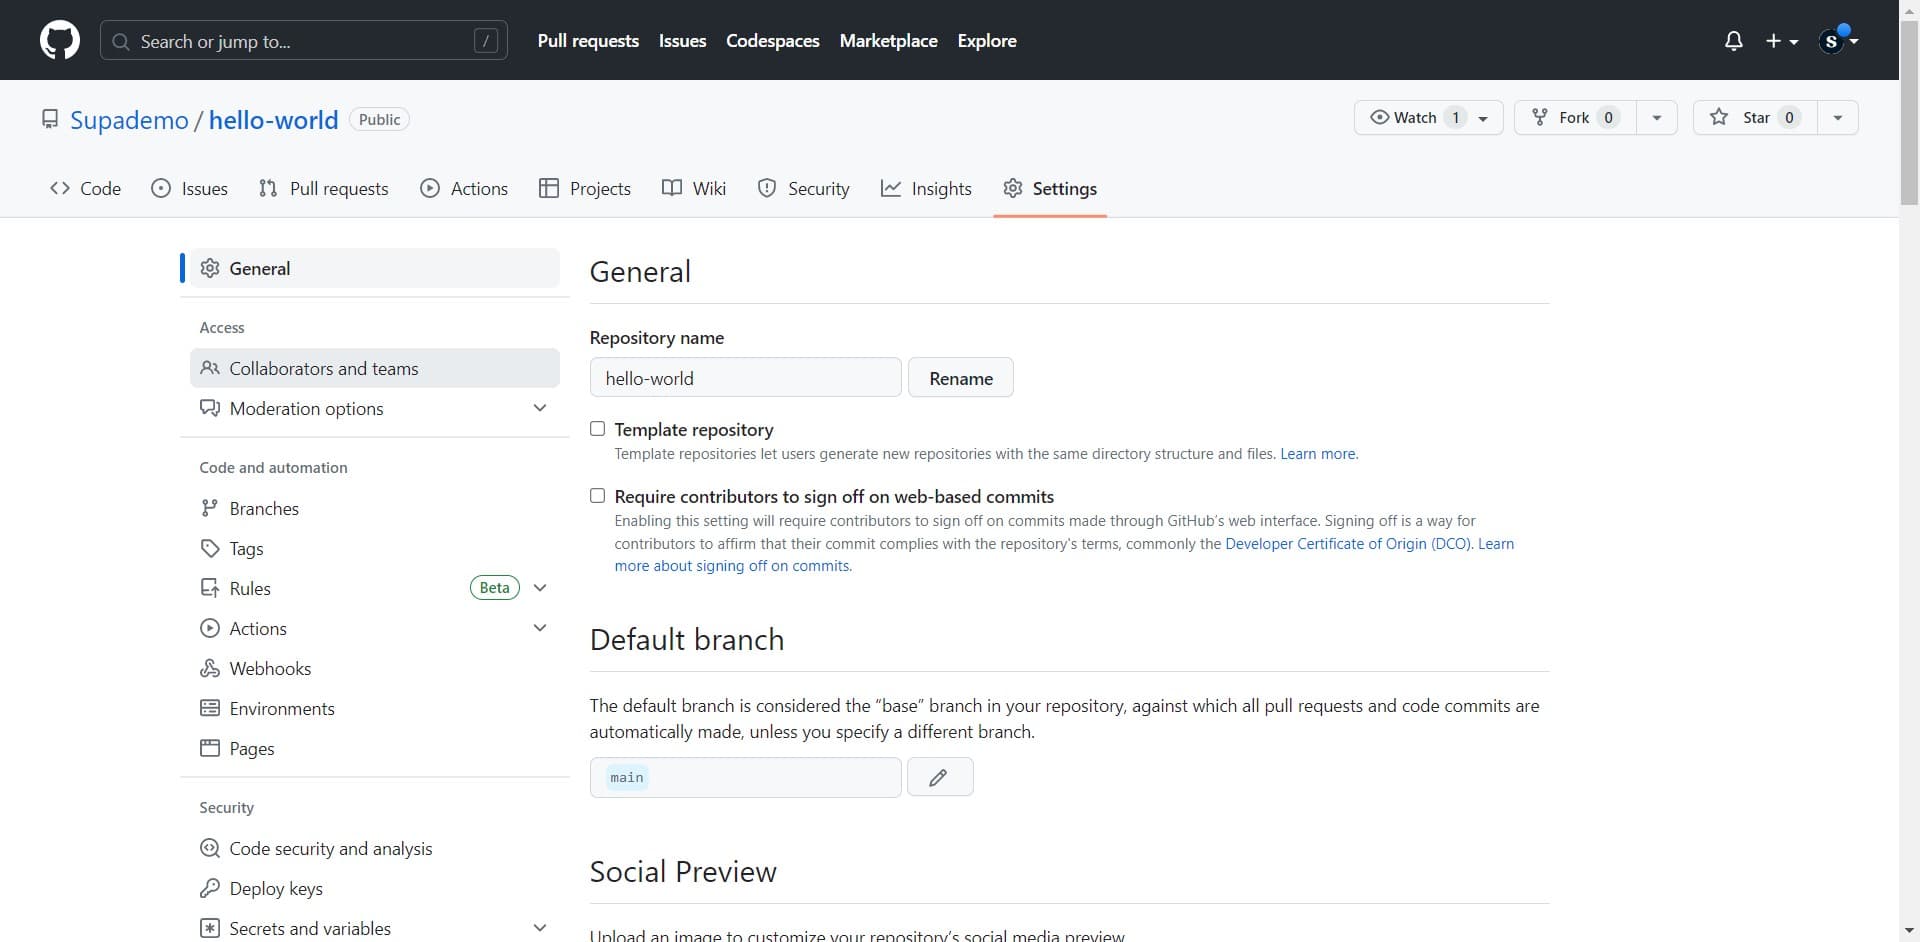This screenshot has height=942, width=1920.
Task: Open the Marketplace menu item
Action: click(x=888, y=41)
